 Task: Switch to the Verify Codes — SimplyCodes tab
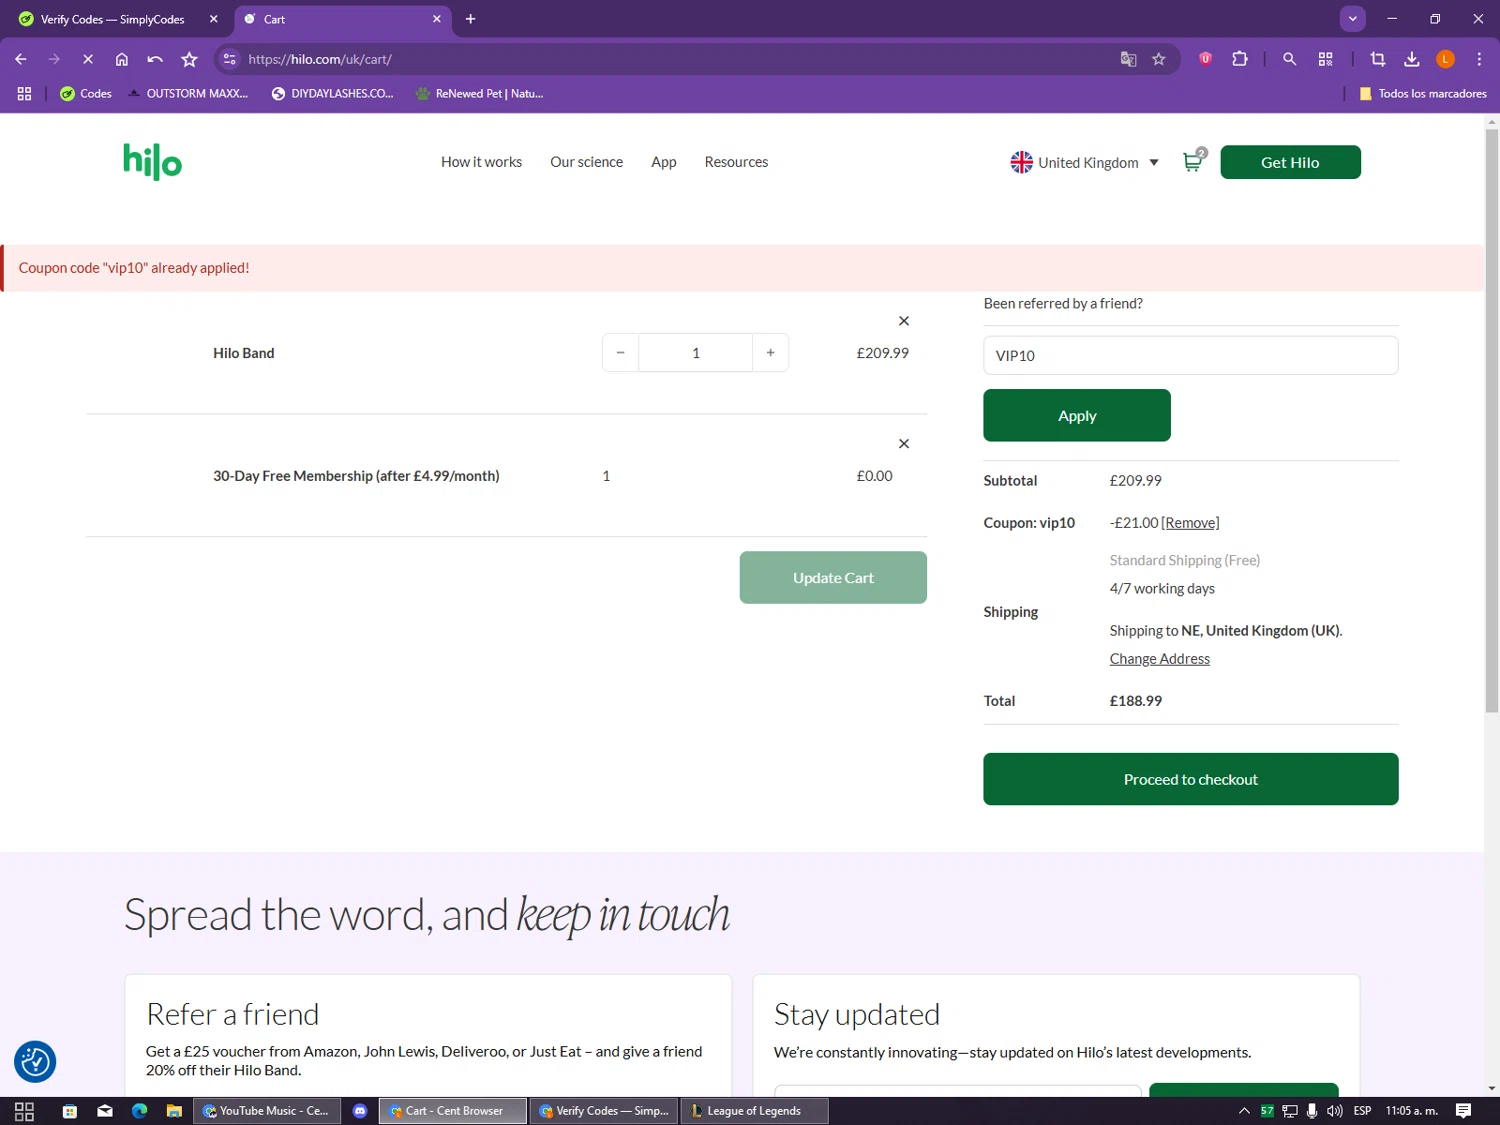(x=112, y=19)
